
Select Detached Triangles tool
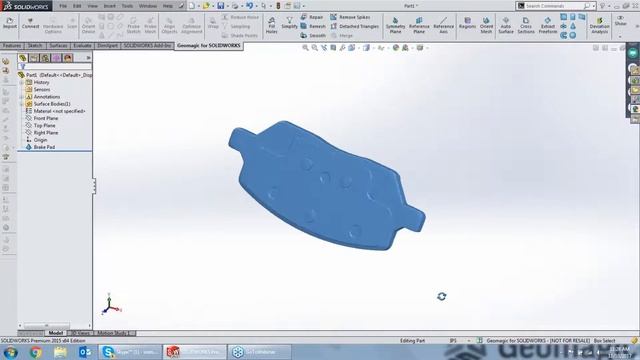[x=354, y=26]
